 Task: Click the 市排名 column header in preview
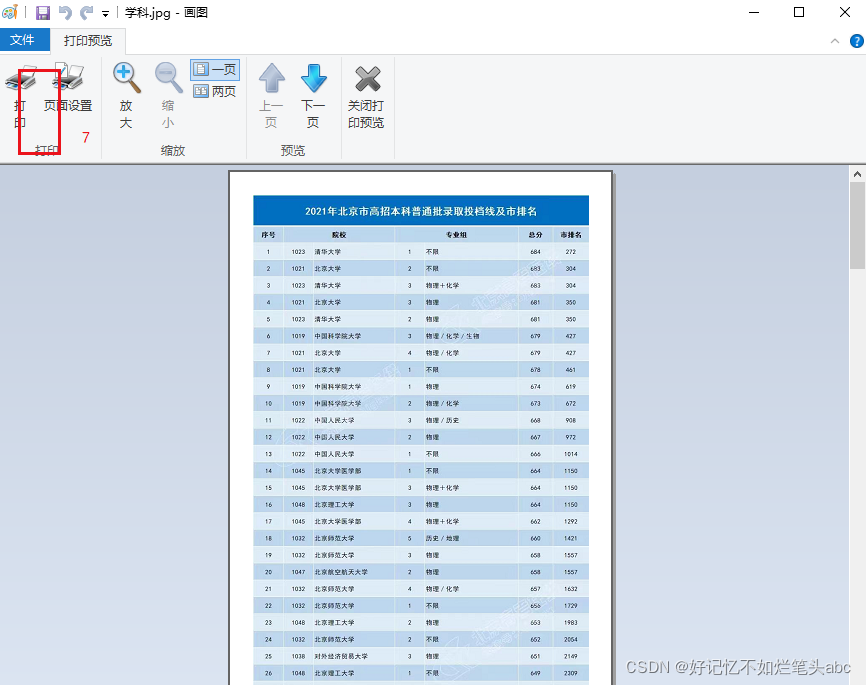[x=571, y=235]
